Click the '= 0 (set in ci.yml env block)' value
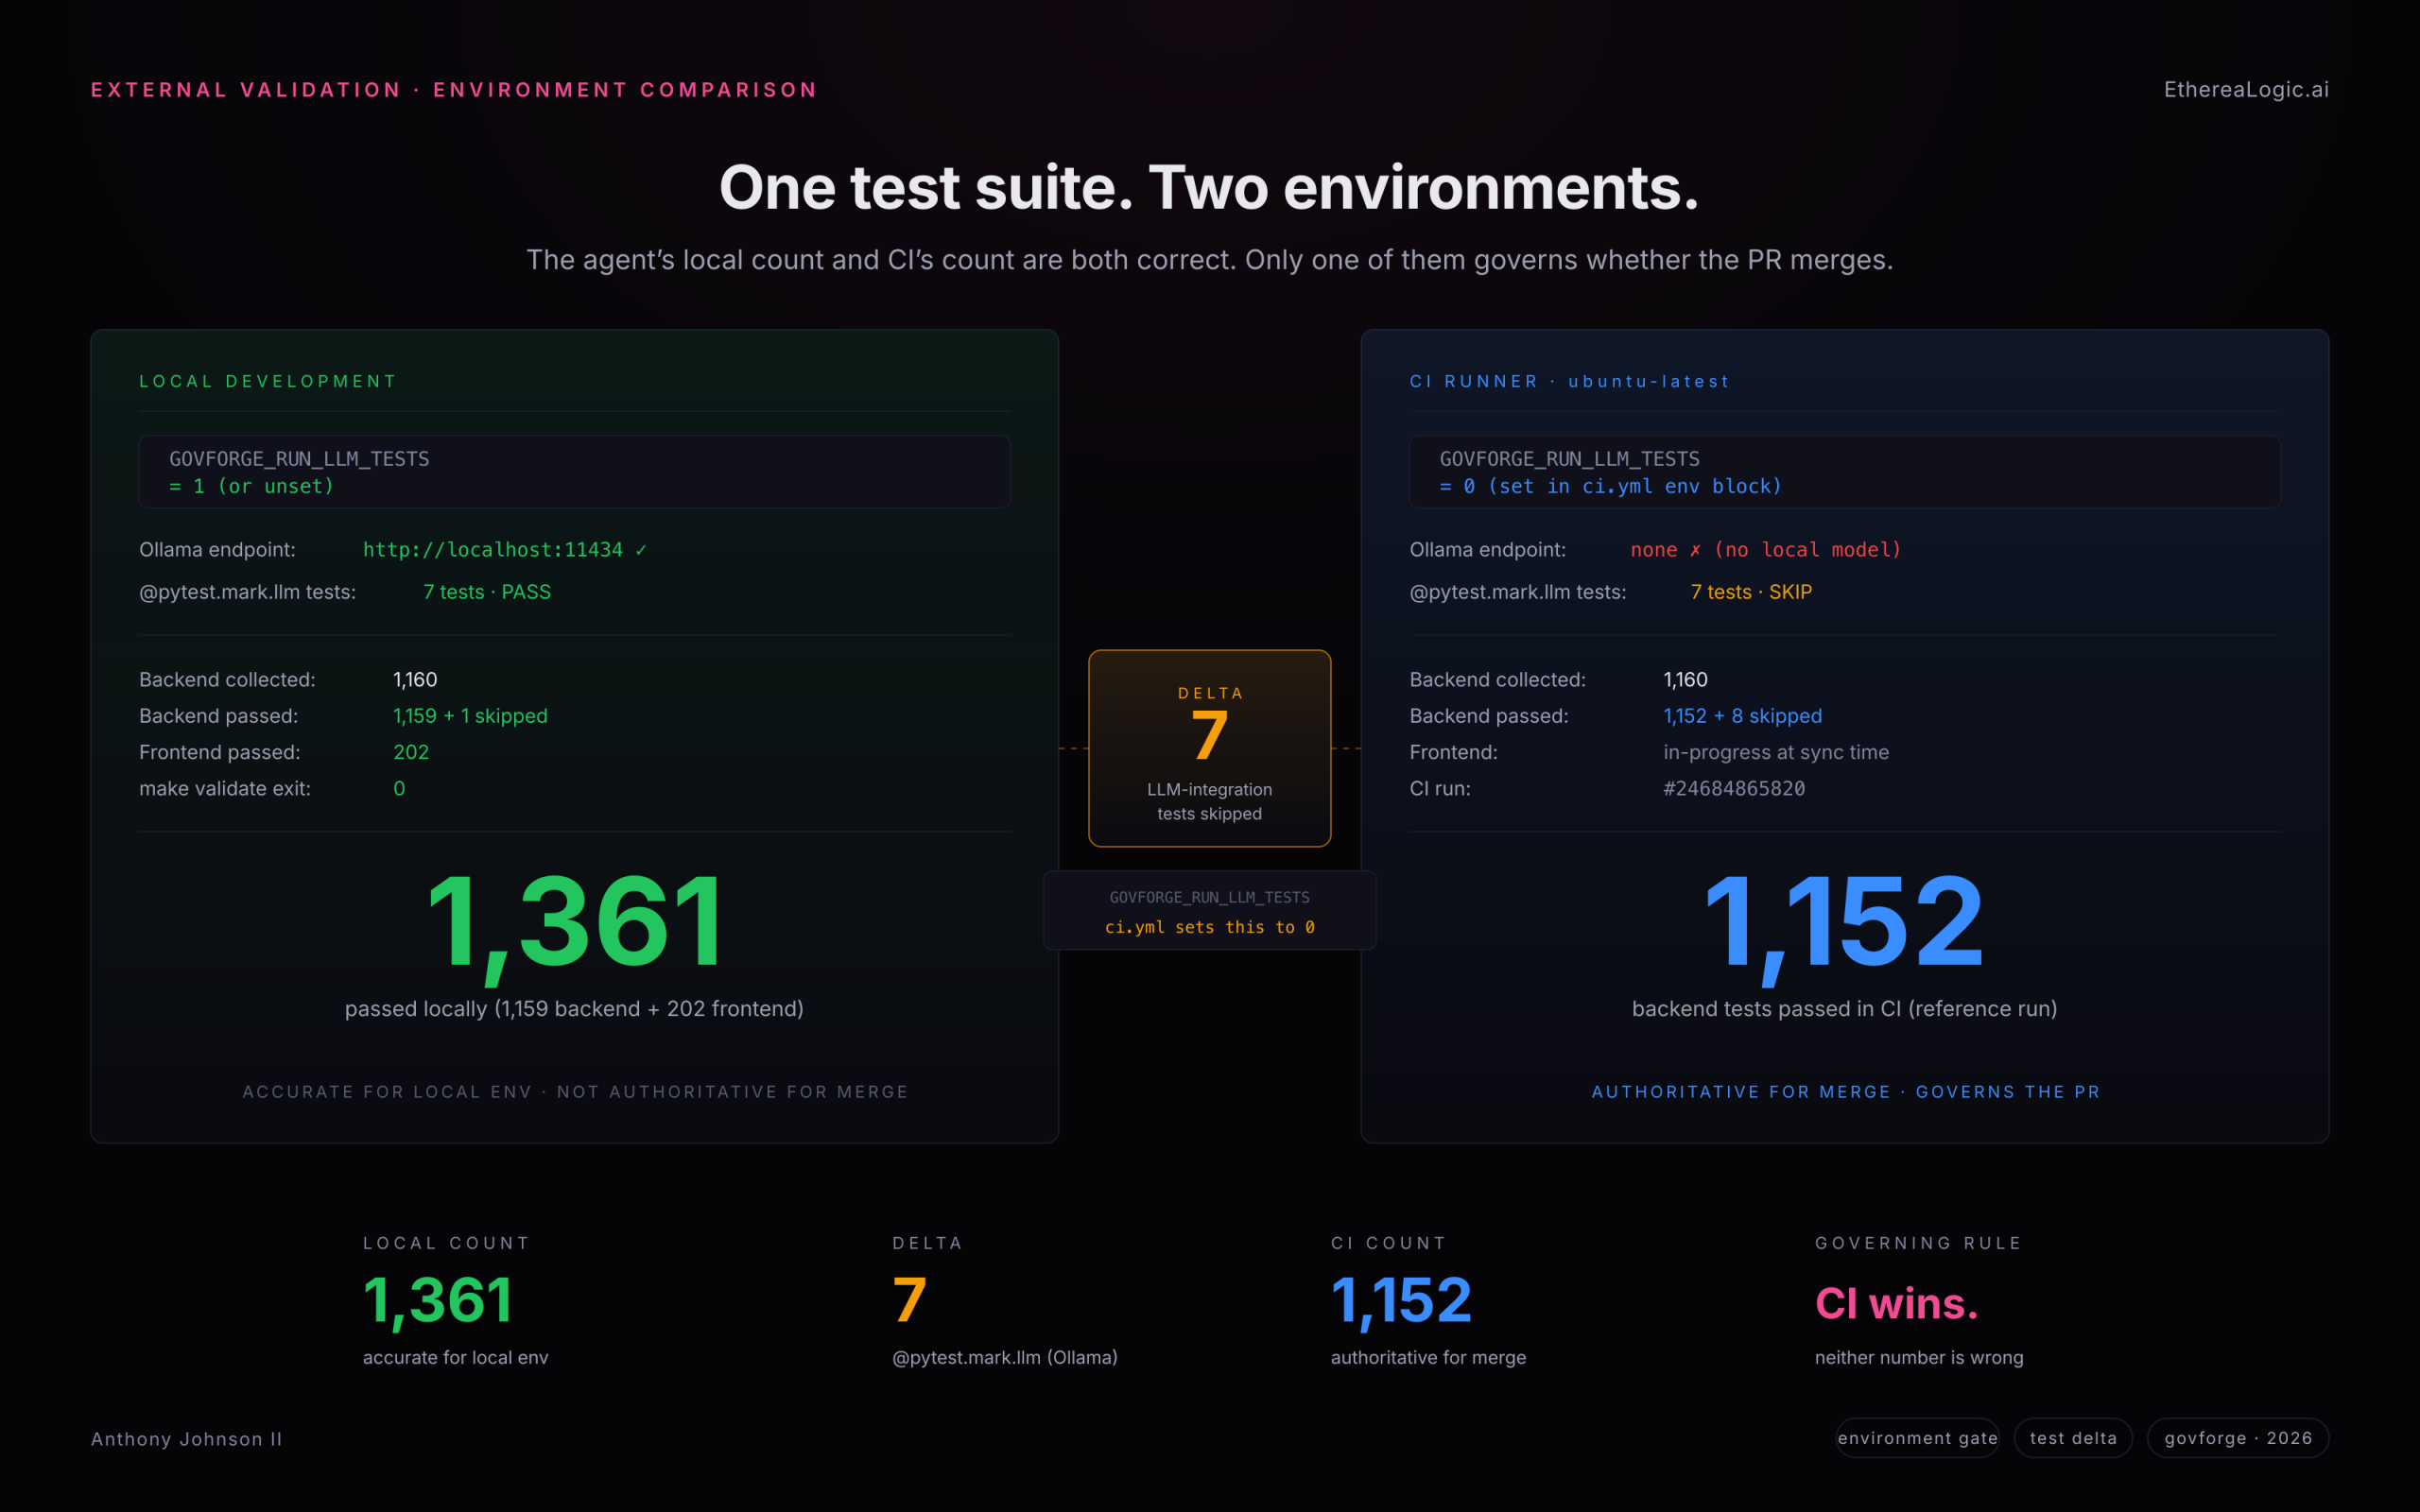This screenshot has width=2420, height=1512. [1610, 486]
